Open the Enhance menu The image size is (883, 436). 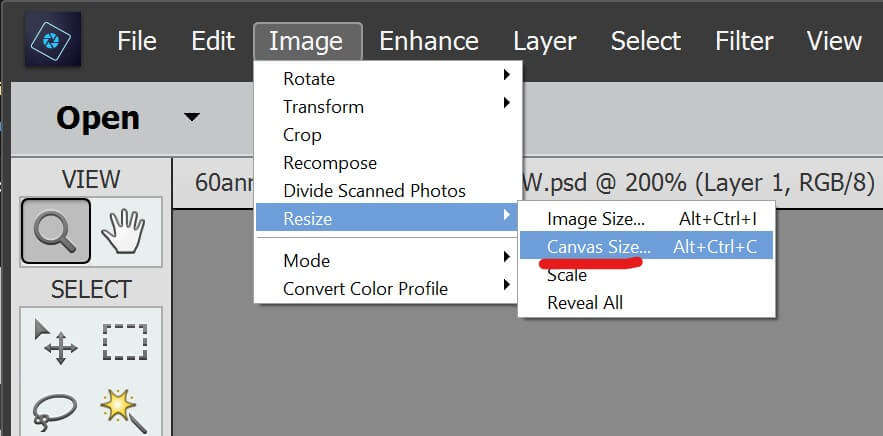[429, 41]
